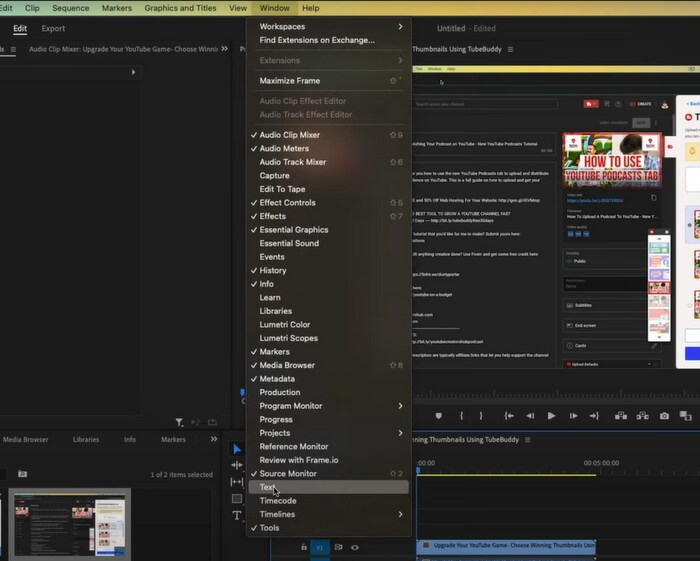Toggle V1 track output eye

tap(354, 547)
